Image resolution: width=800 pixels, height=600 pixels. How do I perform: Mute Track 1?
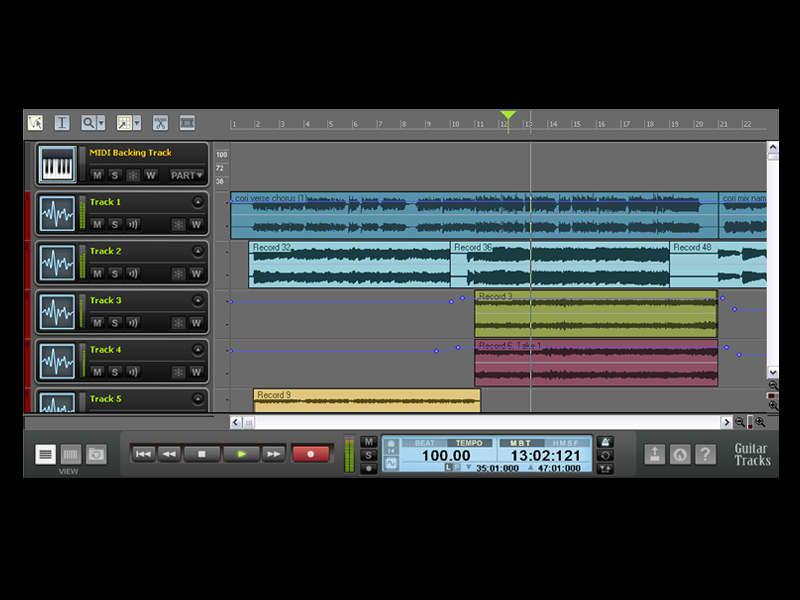click(97, 224)
